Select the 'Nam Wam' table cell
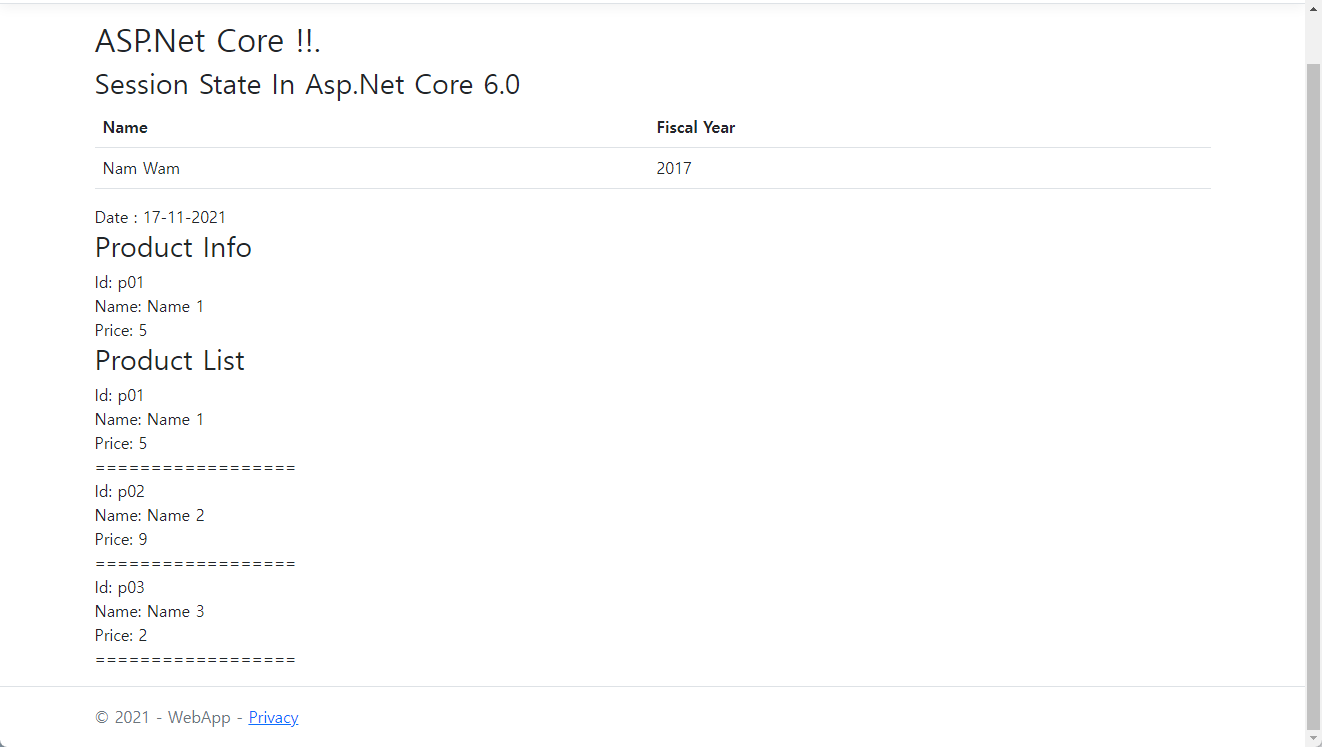The width and height of the screenshot is (1322, 747). (141, 168)
